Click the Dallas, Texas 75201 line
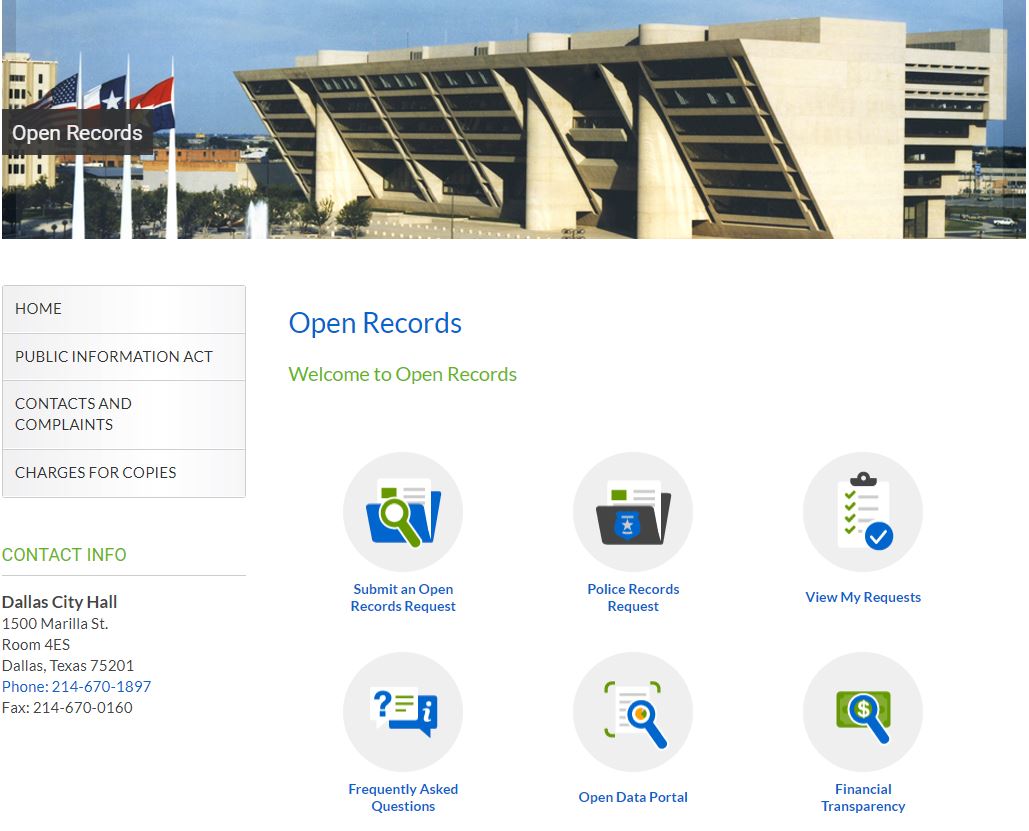The image size is (1029, 831). 68,666
